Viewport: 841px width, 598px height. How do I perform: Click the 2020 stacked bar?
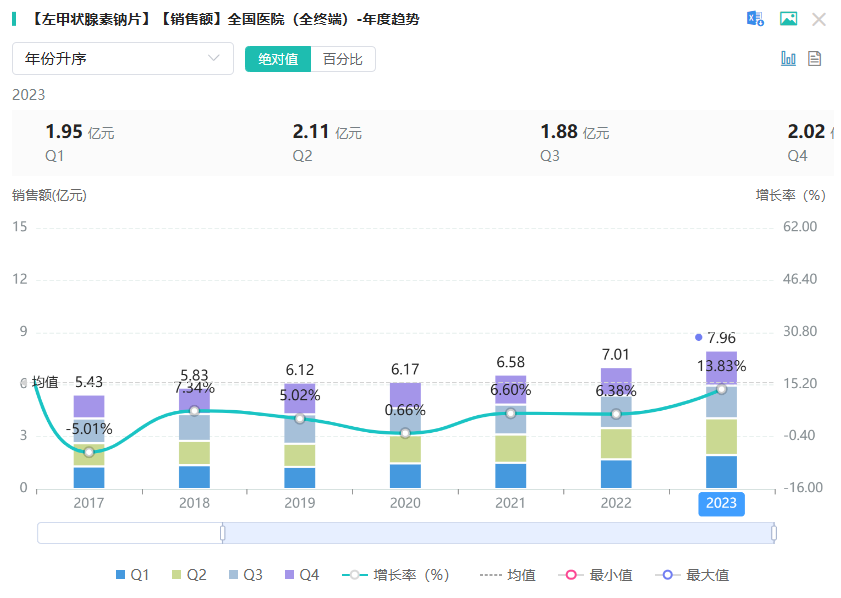(x=405, y=435)
